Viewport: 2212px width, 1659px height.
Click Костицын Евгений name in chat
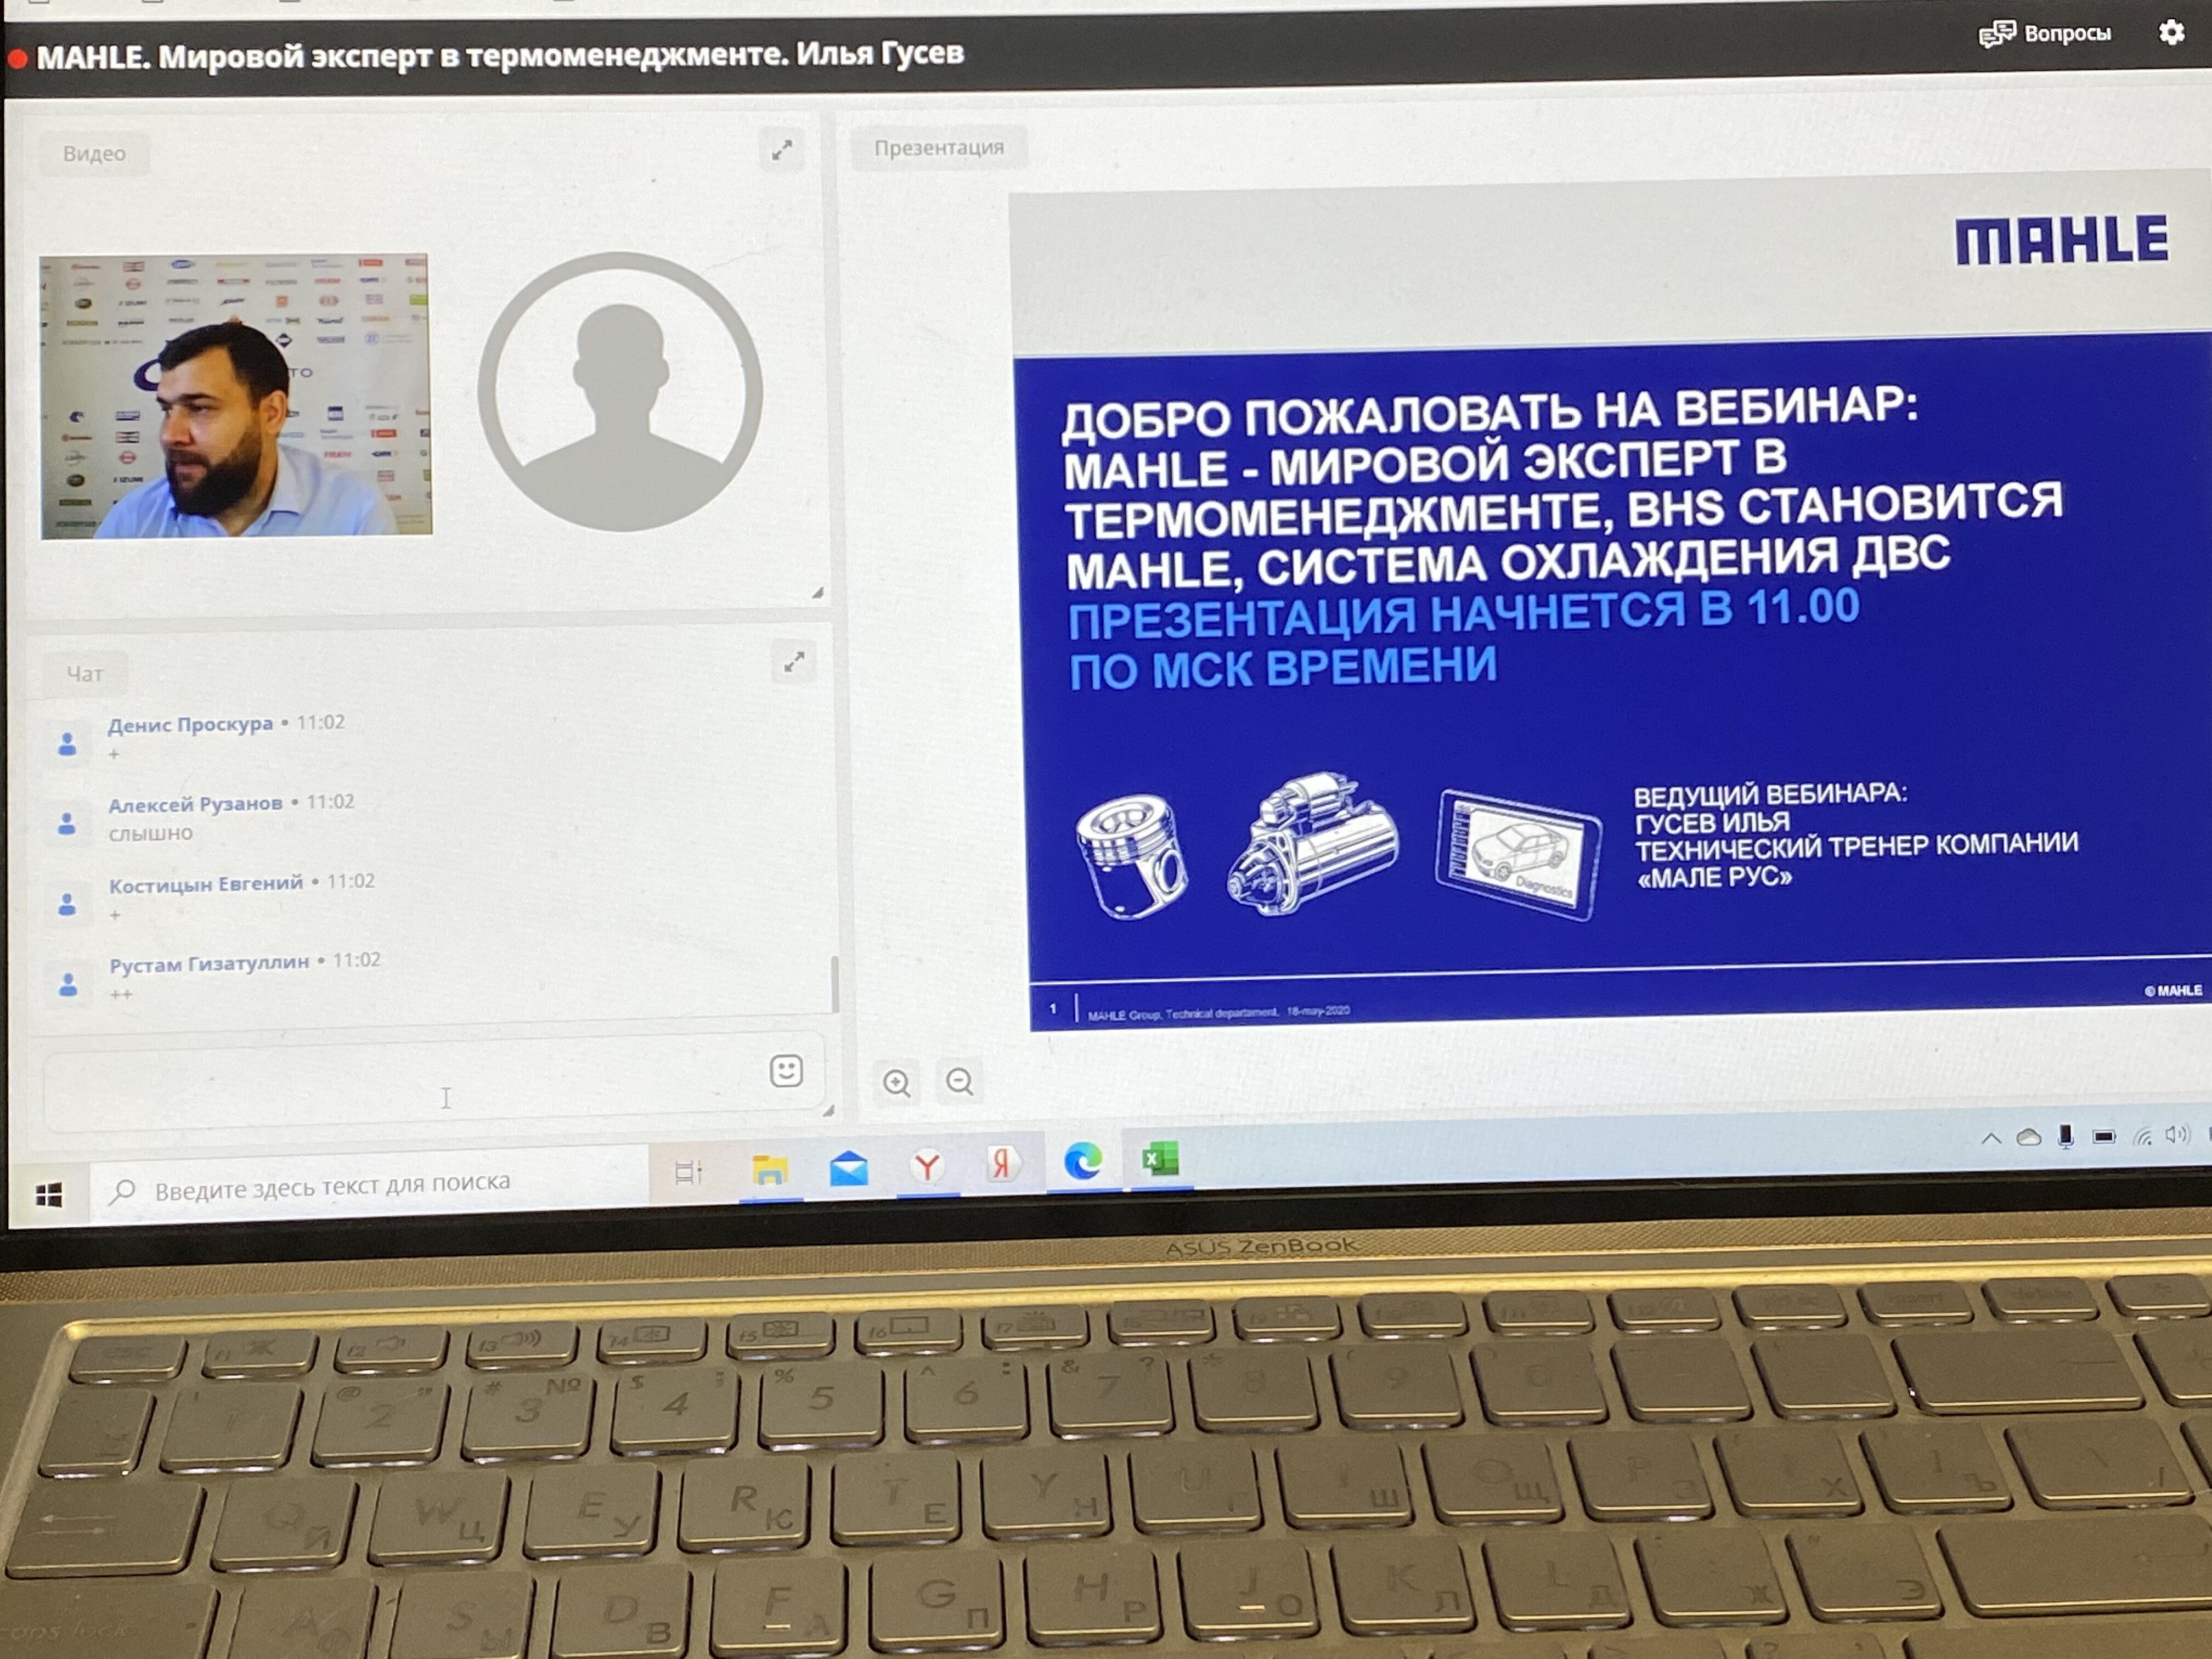click(x=206, y=883)
